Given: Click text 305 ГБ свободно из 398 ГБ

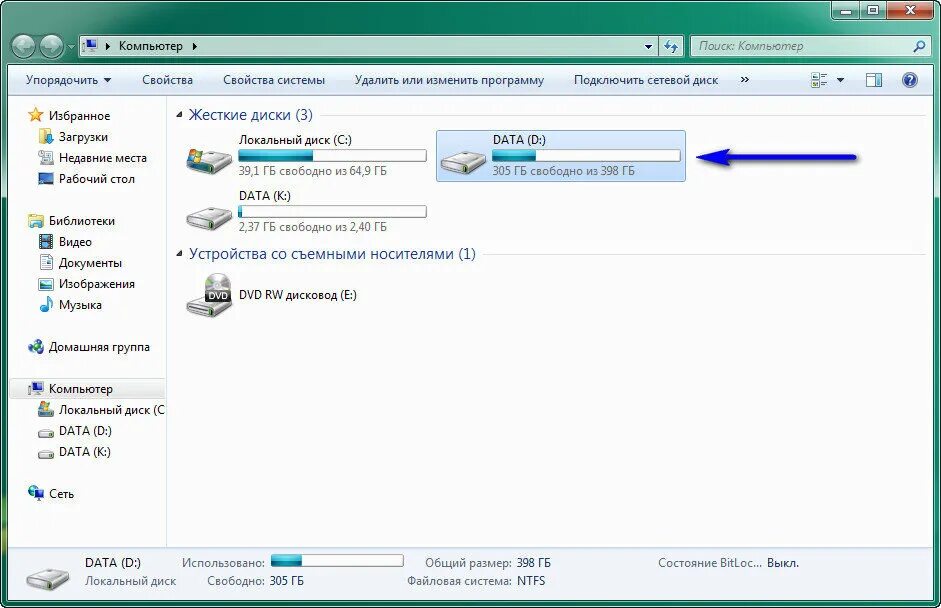Looking at the screenshot, I should click(x=564, y=171).
